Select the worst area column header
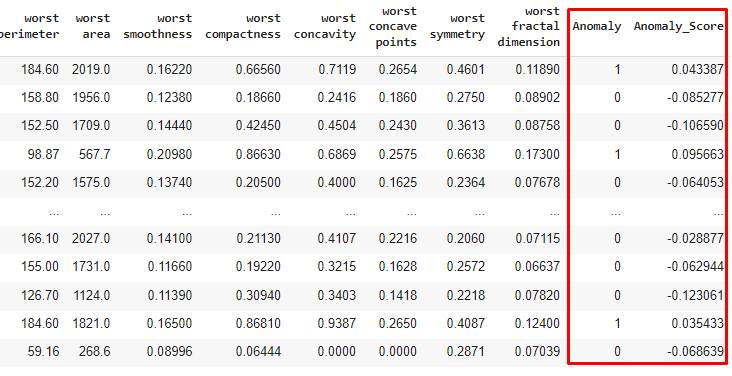The height and width of the screenshot is (376, 732). click(x=92, y=26)
